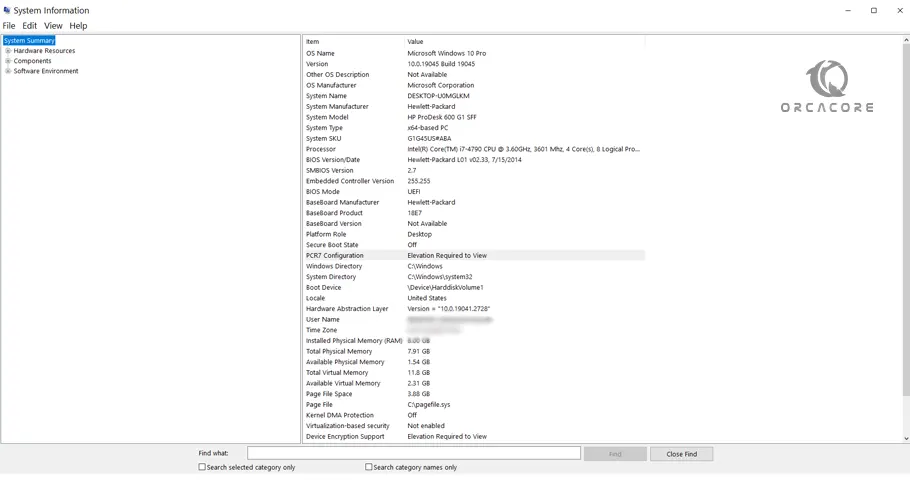This screenshot has height=480, width=910.
Task: Select the PCR7 Configuration row
Action: [x=474, y=255]
